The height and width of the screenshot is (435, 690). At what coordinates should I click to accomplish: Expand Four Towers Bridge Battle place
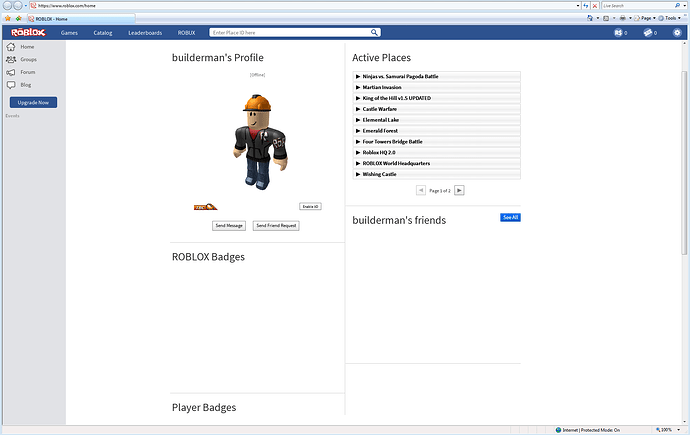(436, 142)
